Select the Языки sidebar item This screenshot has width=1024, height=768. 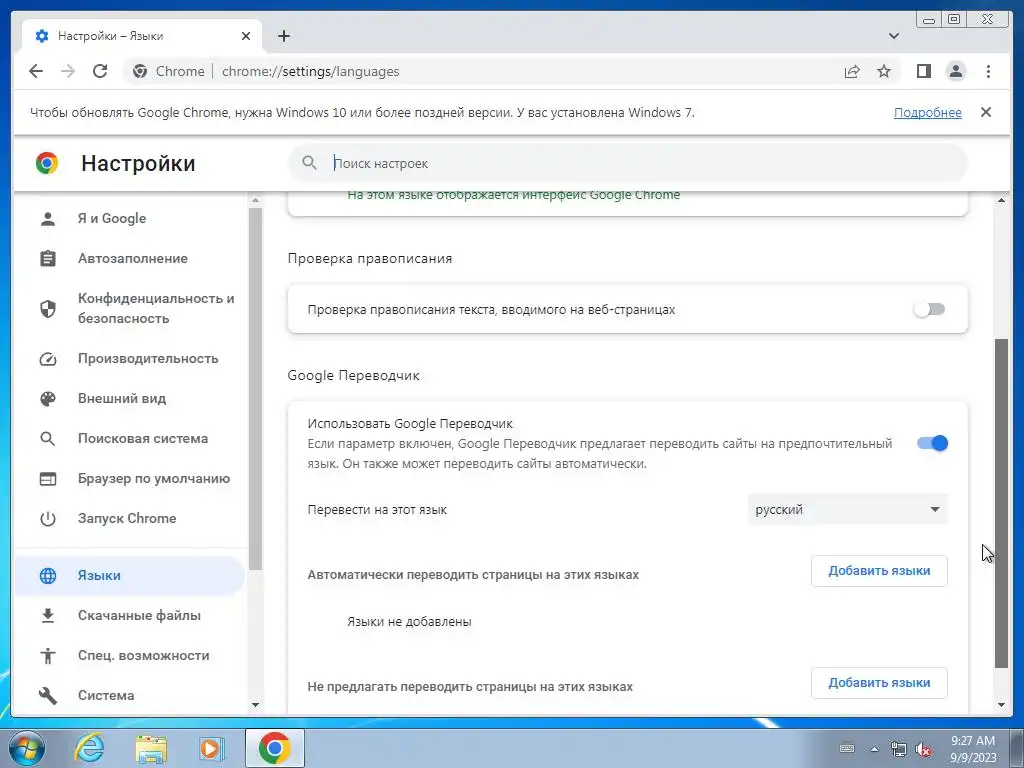pyautogui.click(x=129, y=575)
